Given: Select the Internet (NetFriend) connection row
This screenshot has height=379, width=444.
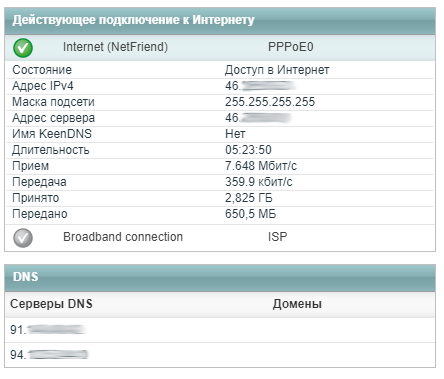Looking at the screenshot, I should pyautogui.click(x=220, y=48).
